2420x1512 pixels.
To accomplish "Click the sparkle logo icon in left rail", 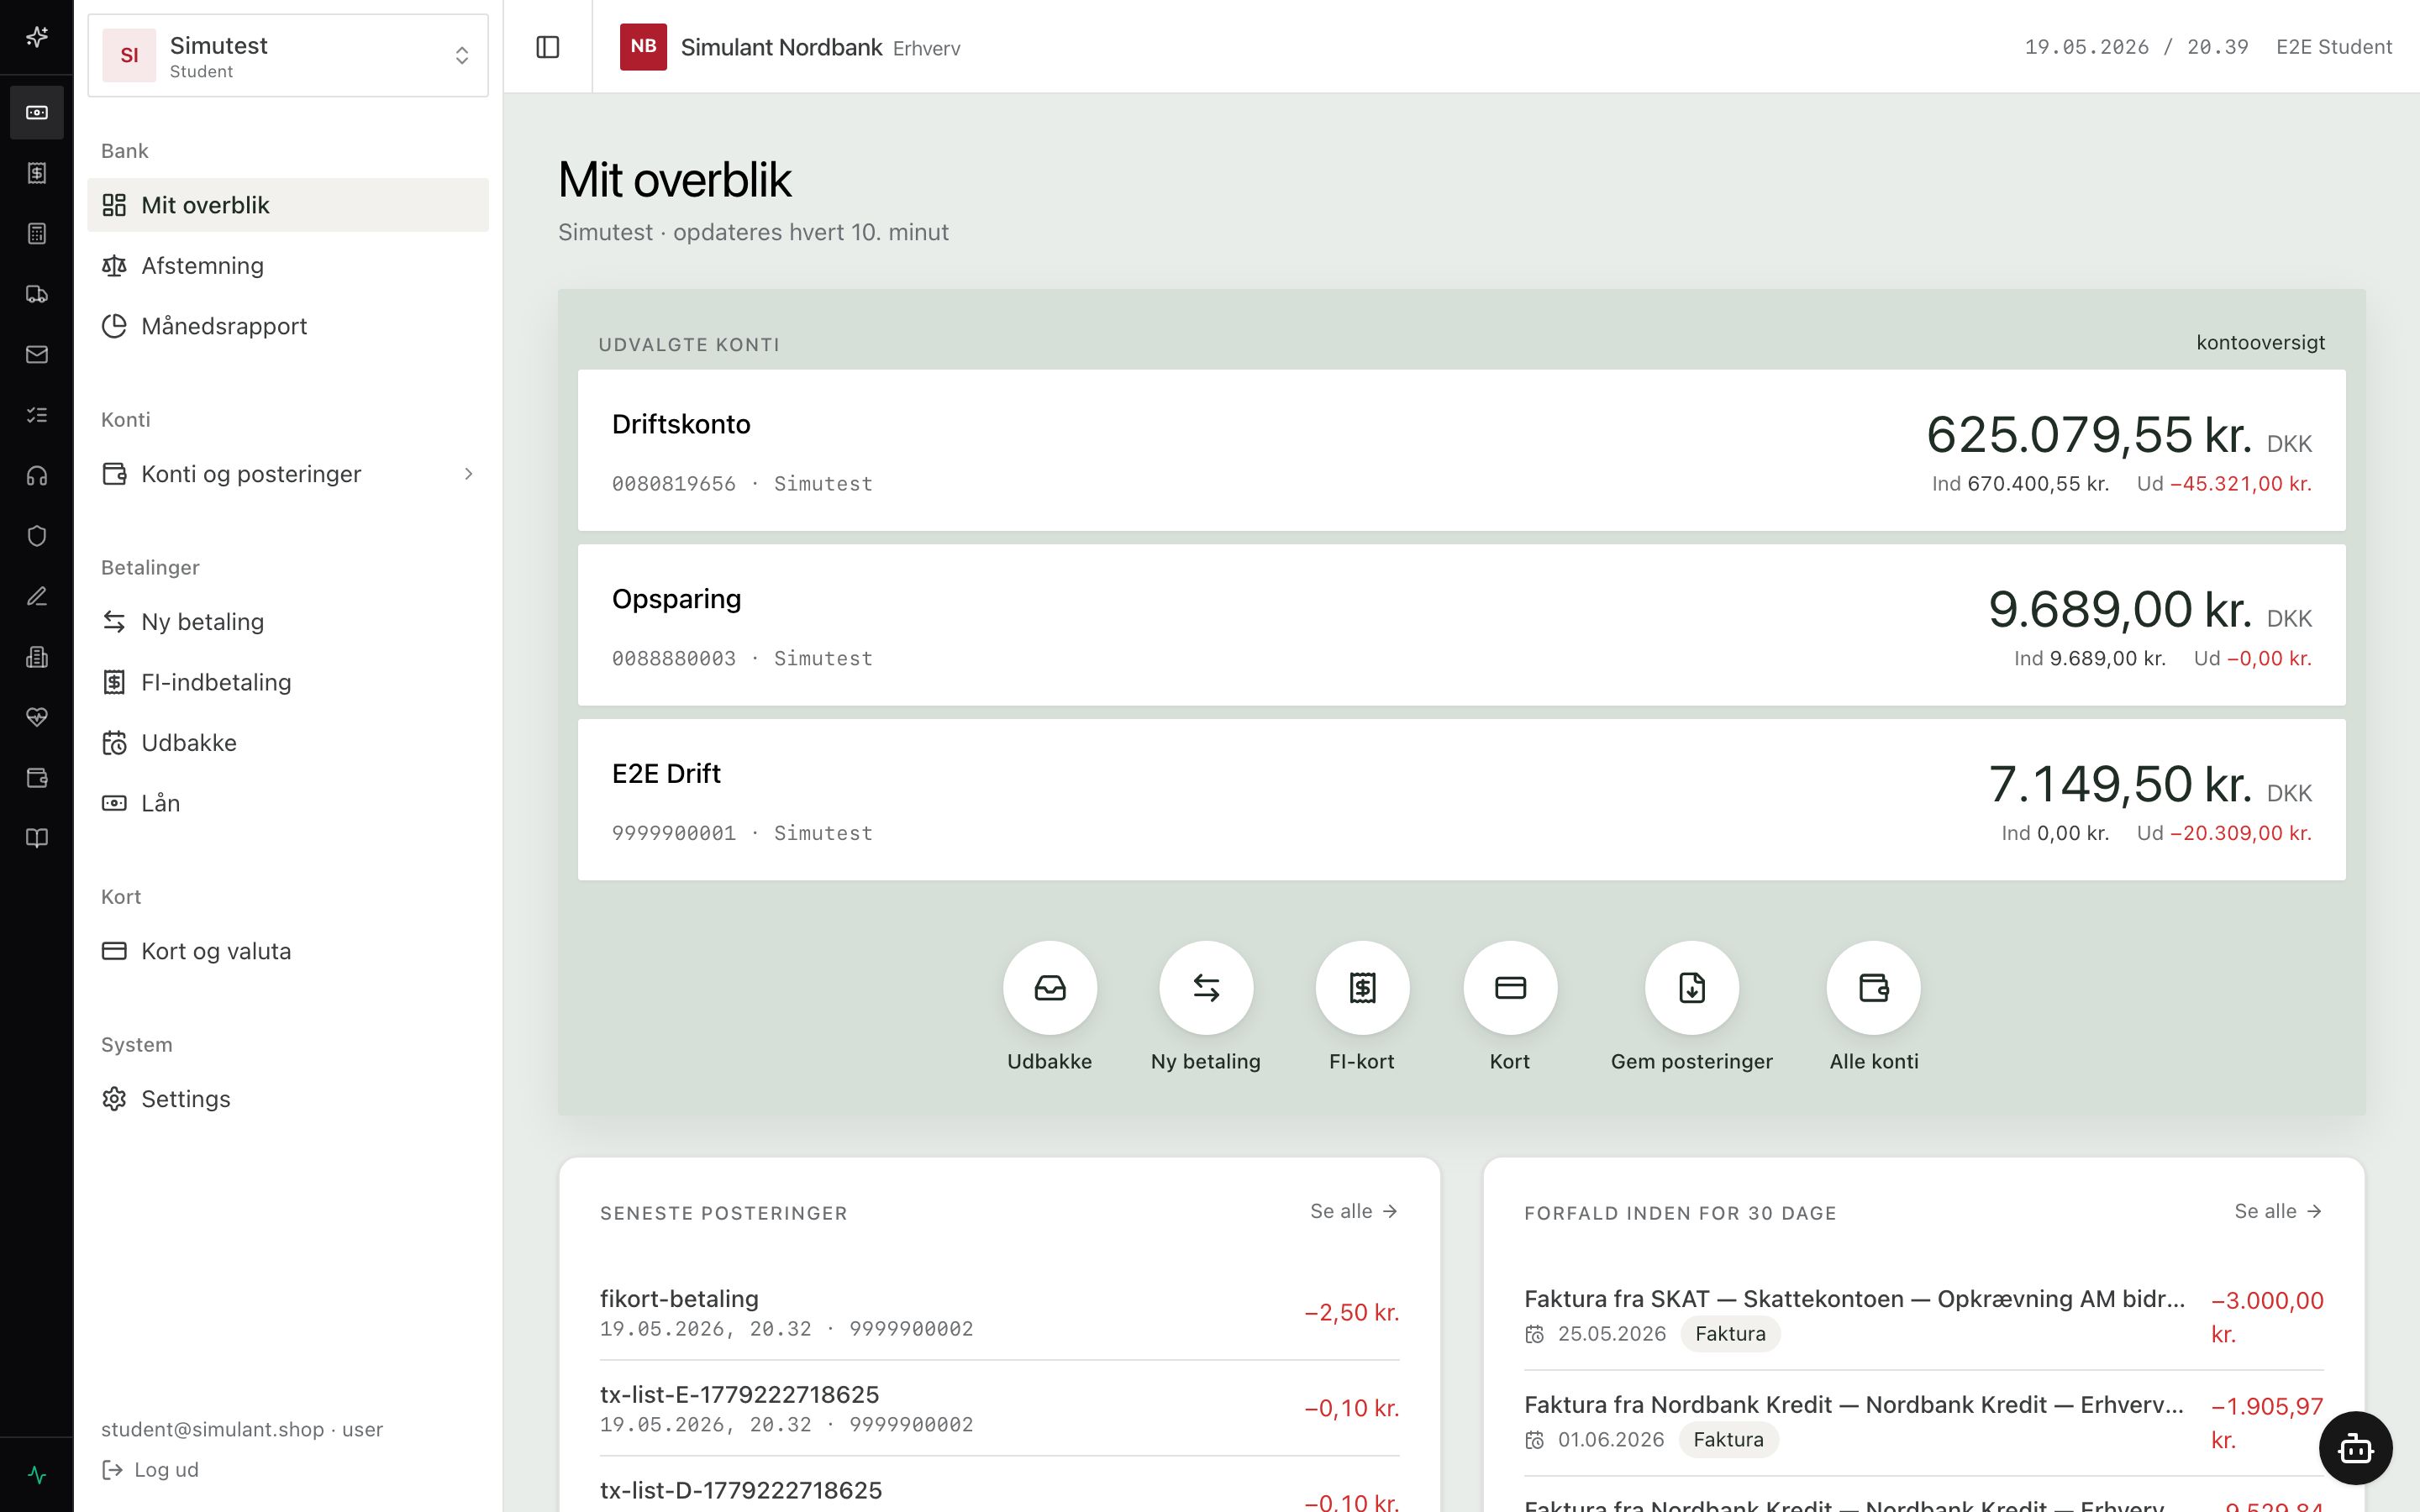I will (x=37, y=37).
